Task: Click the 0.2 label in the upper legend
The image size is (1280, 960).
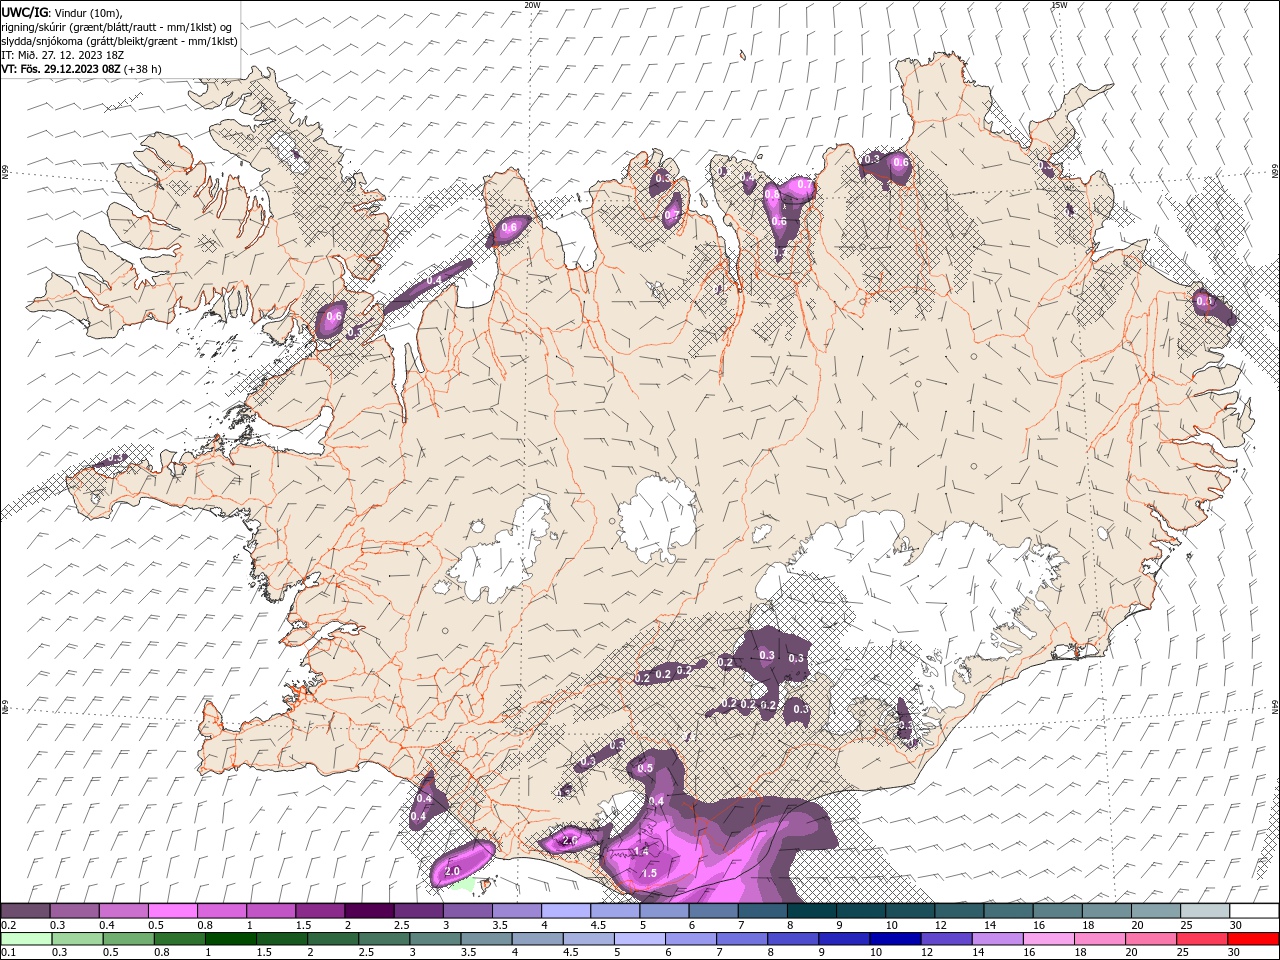Action: (7, 925)
